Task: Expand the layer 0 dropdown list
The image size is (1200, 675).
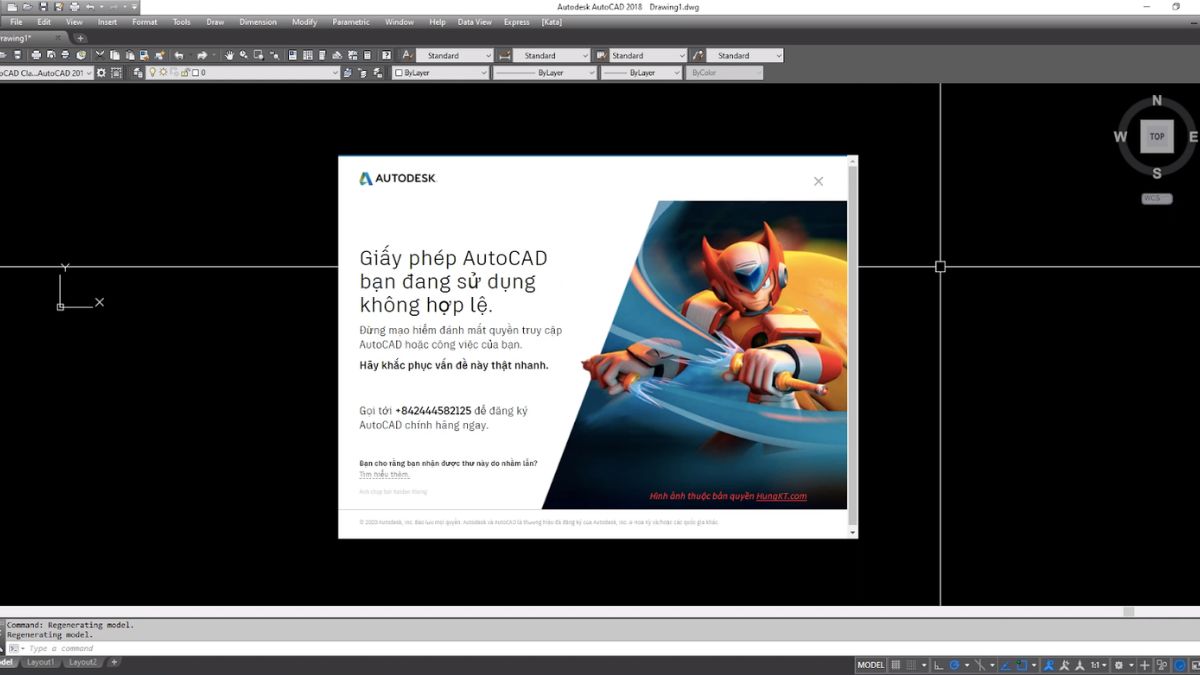Action: (x=243, y=72)
